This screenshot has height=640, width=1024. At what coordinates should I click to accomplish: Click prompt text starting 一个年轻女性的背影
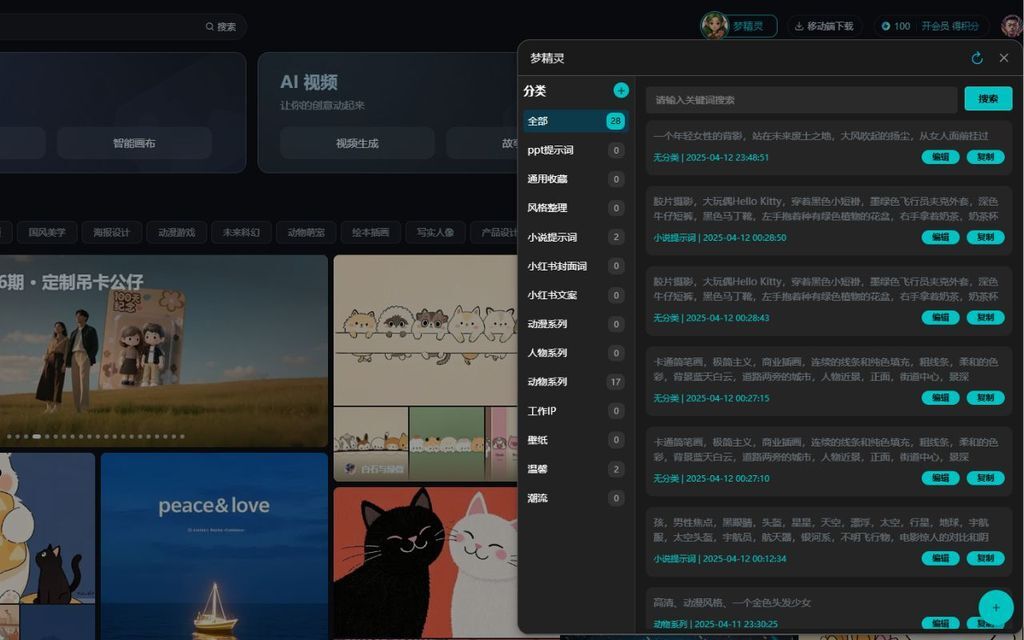tap(821, 136)
